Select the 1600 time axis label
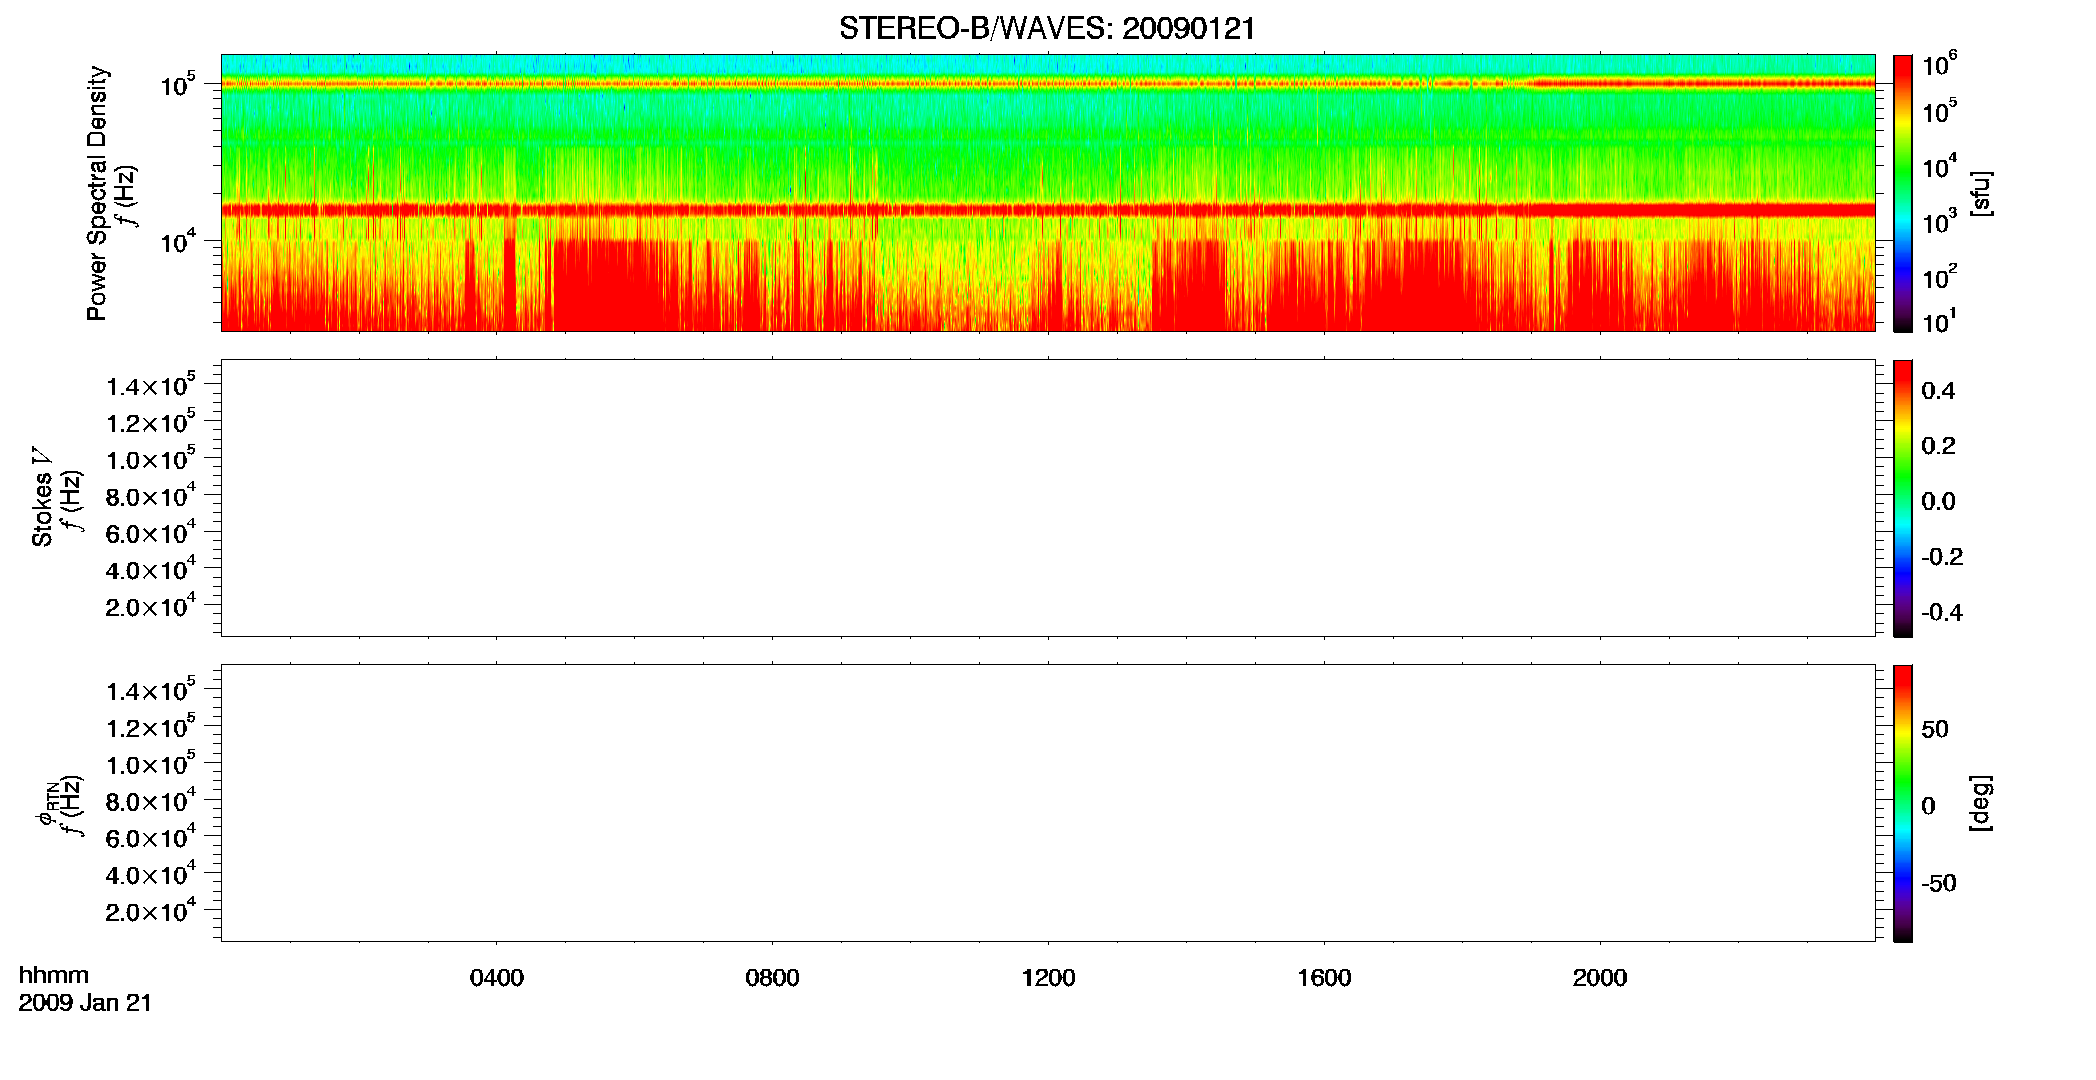 click(x=1324, y=978)
